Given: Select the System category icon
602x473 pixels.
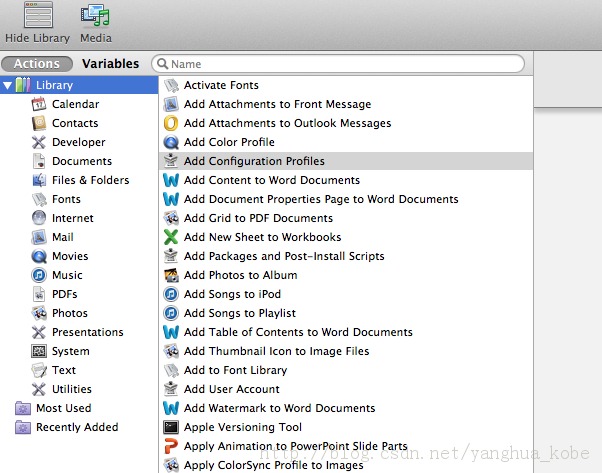Looking at the screenshot, I should point(39,351).
